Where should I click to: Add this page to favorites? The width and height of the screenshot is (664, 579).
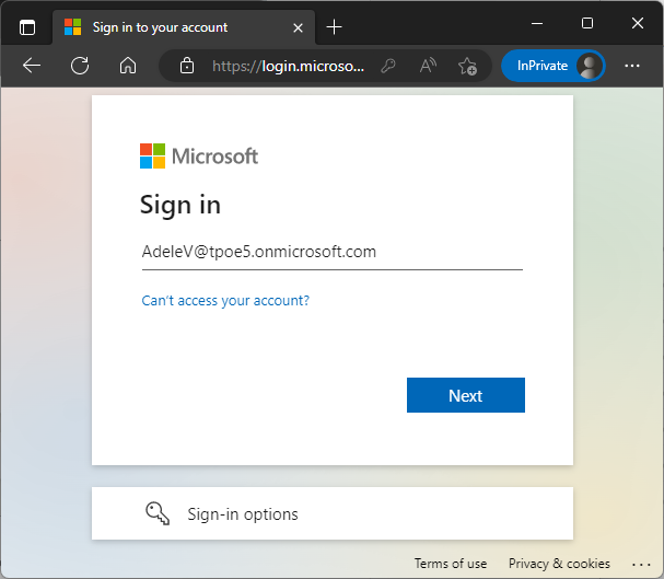468,66
